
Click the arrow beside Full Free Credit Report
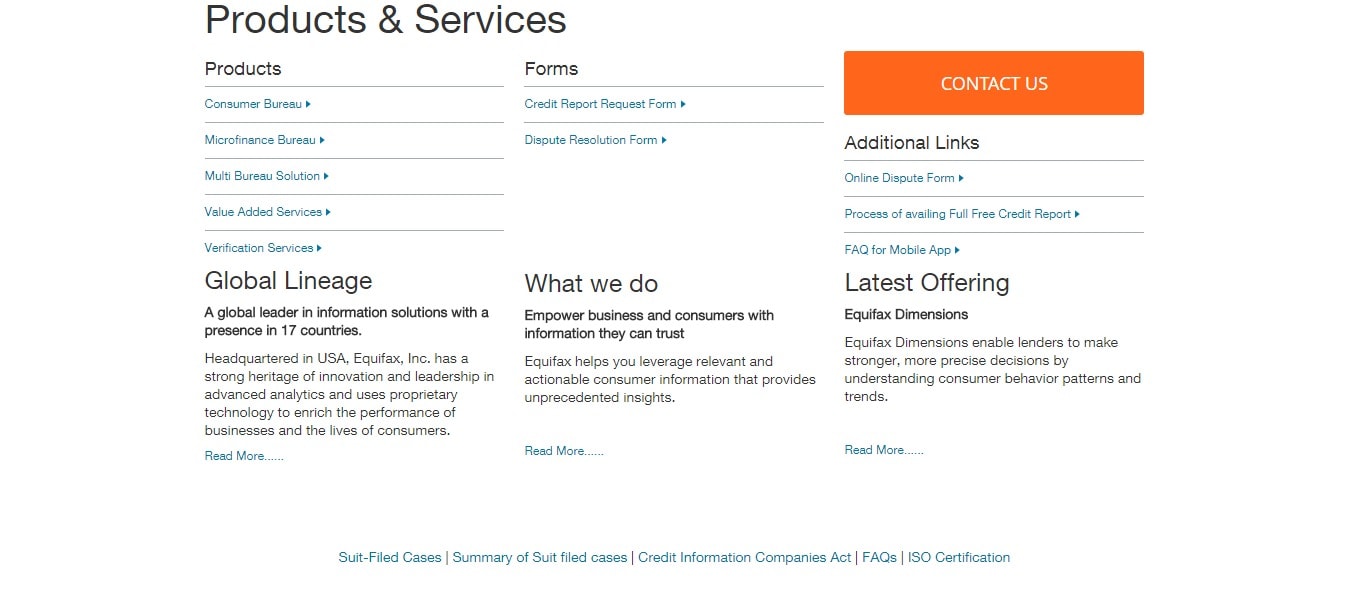[x=1077, y=214]
